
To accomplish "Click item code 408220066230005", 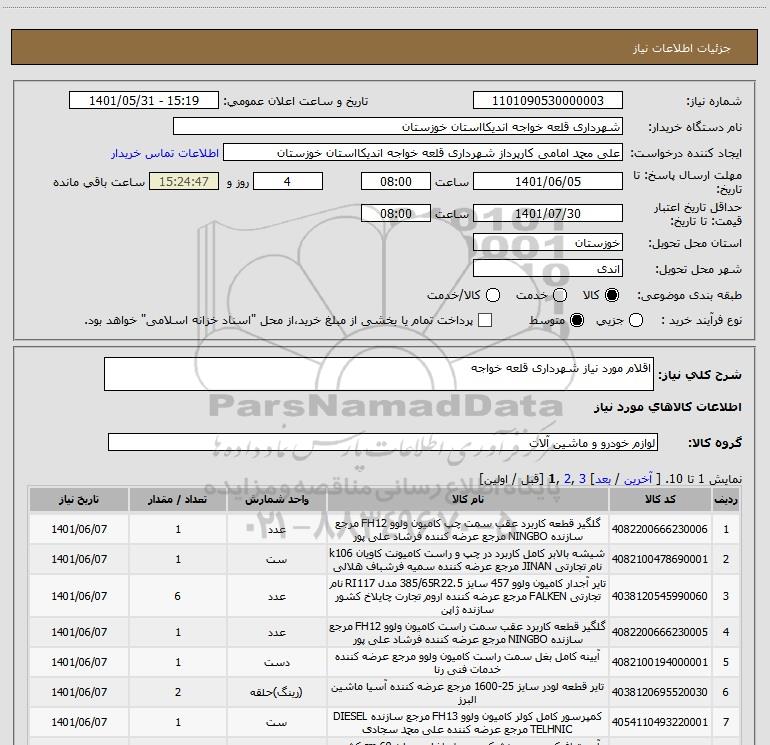I will click(x=660, y=632).
